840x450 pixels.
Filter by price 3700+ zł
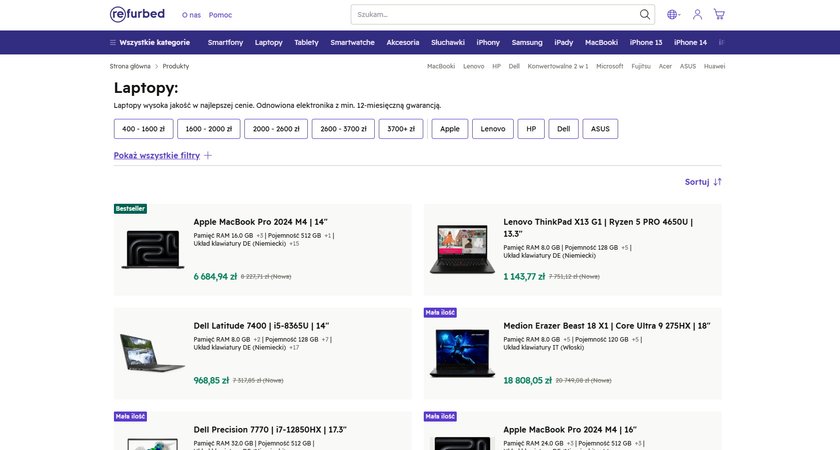[401, 129]
